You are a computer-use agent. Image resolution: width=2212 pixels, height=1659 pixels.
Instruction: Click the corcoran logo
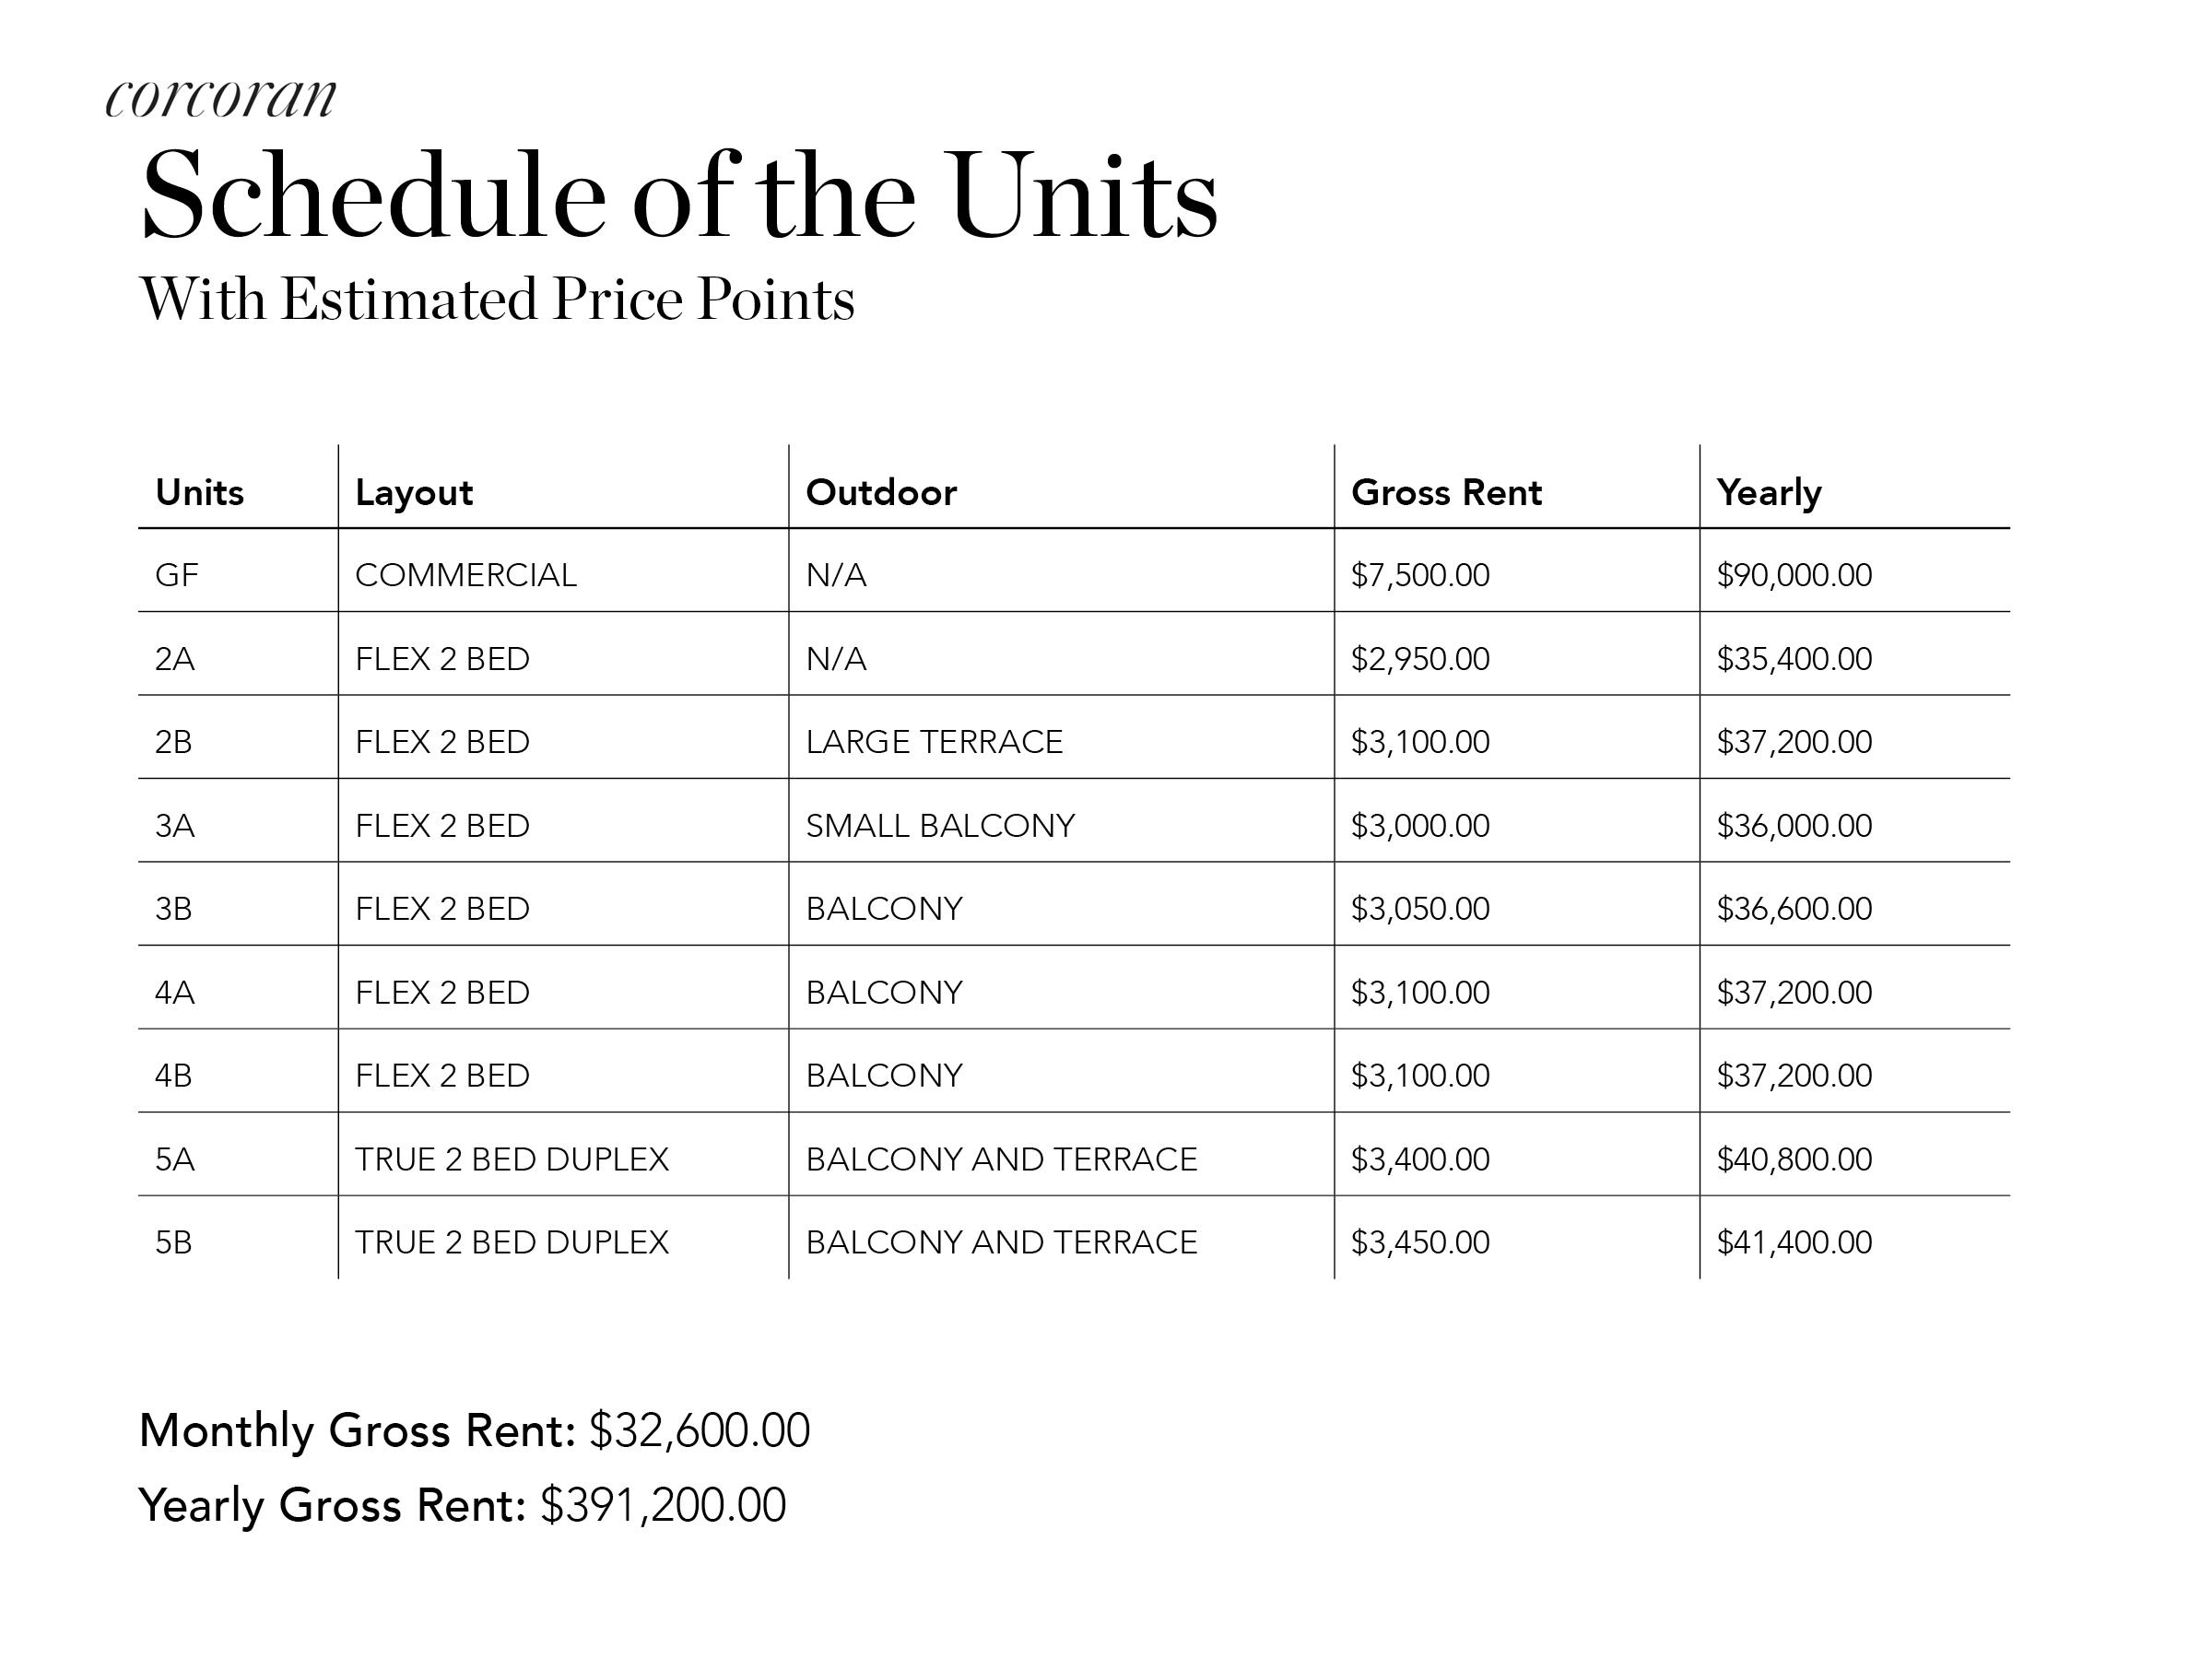(220, 98)
